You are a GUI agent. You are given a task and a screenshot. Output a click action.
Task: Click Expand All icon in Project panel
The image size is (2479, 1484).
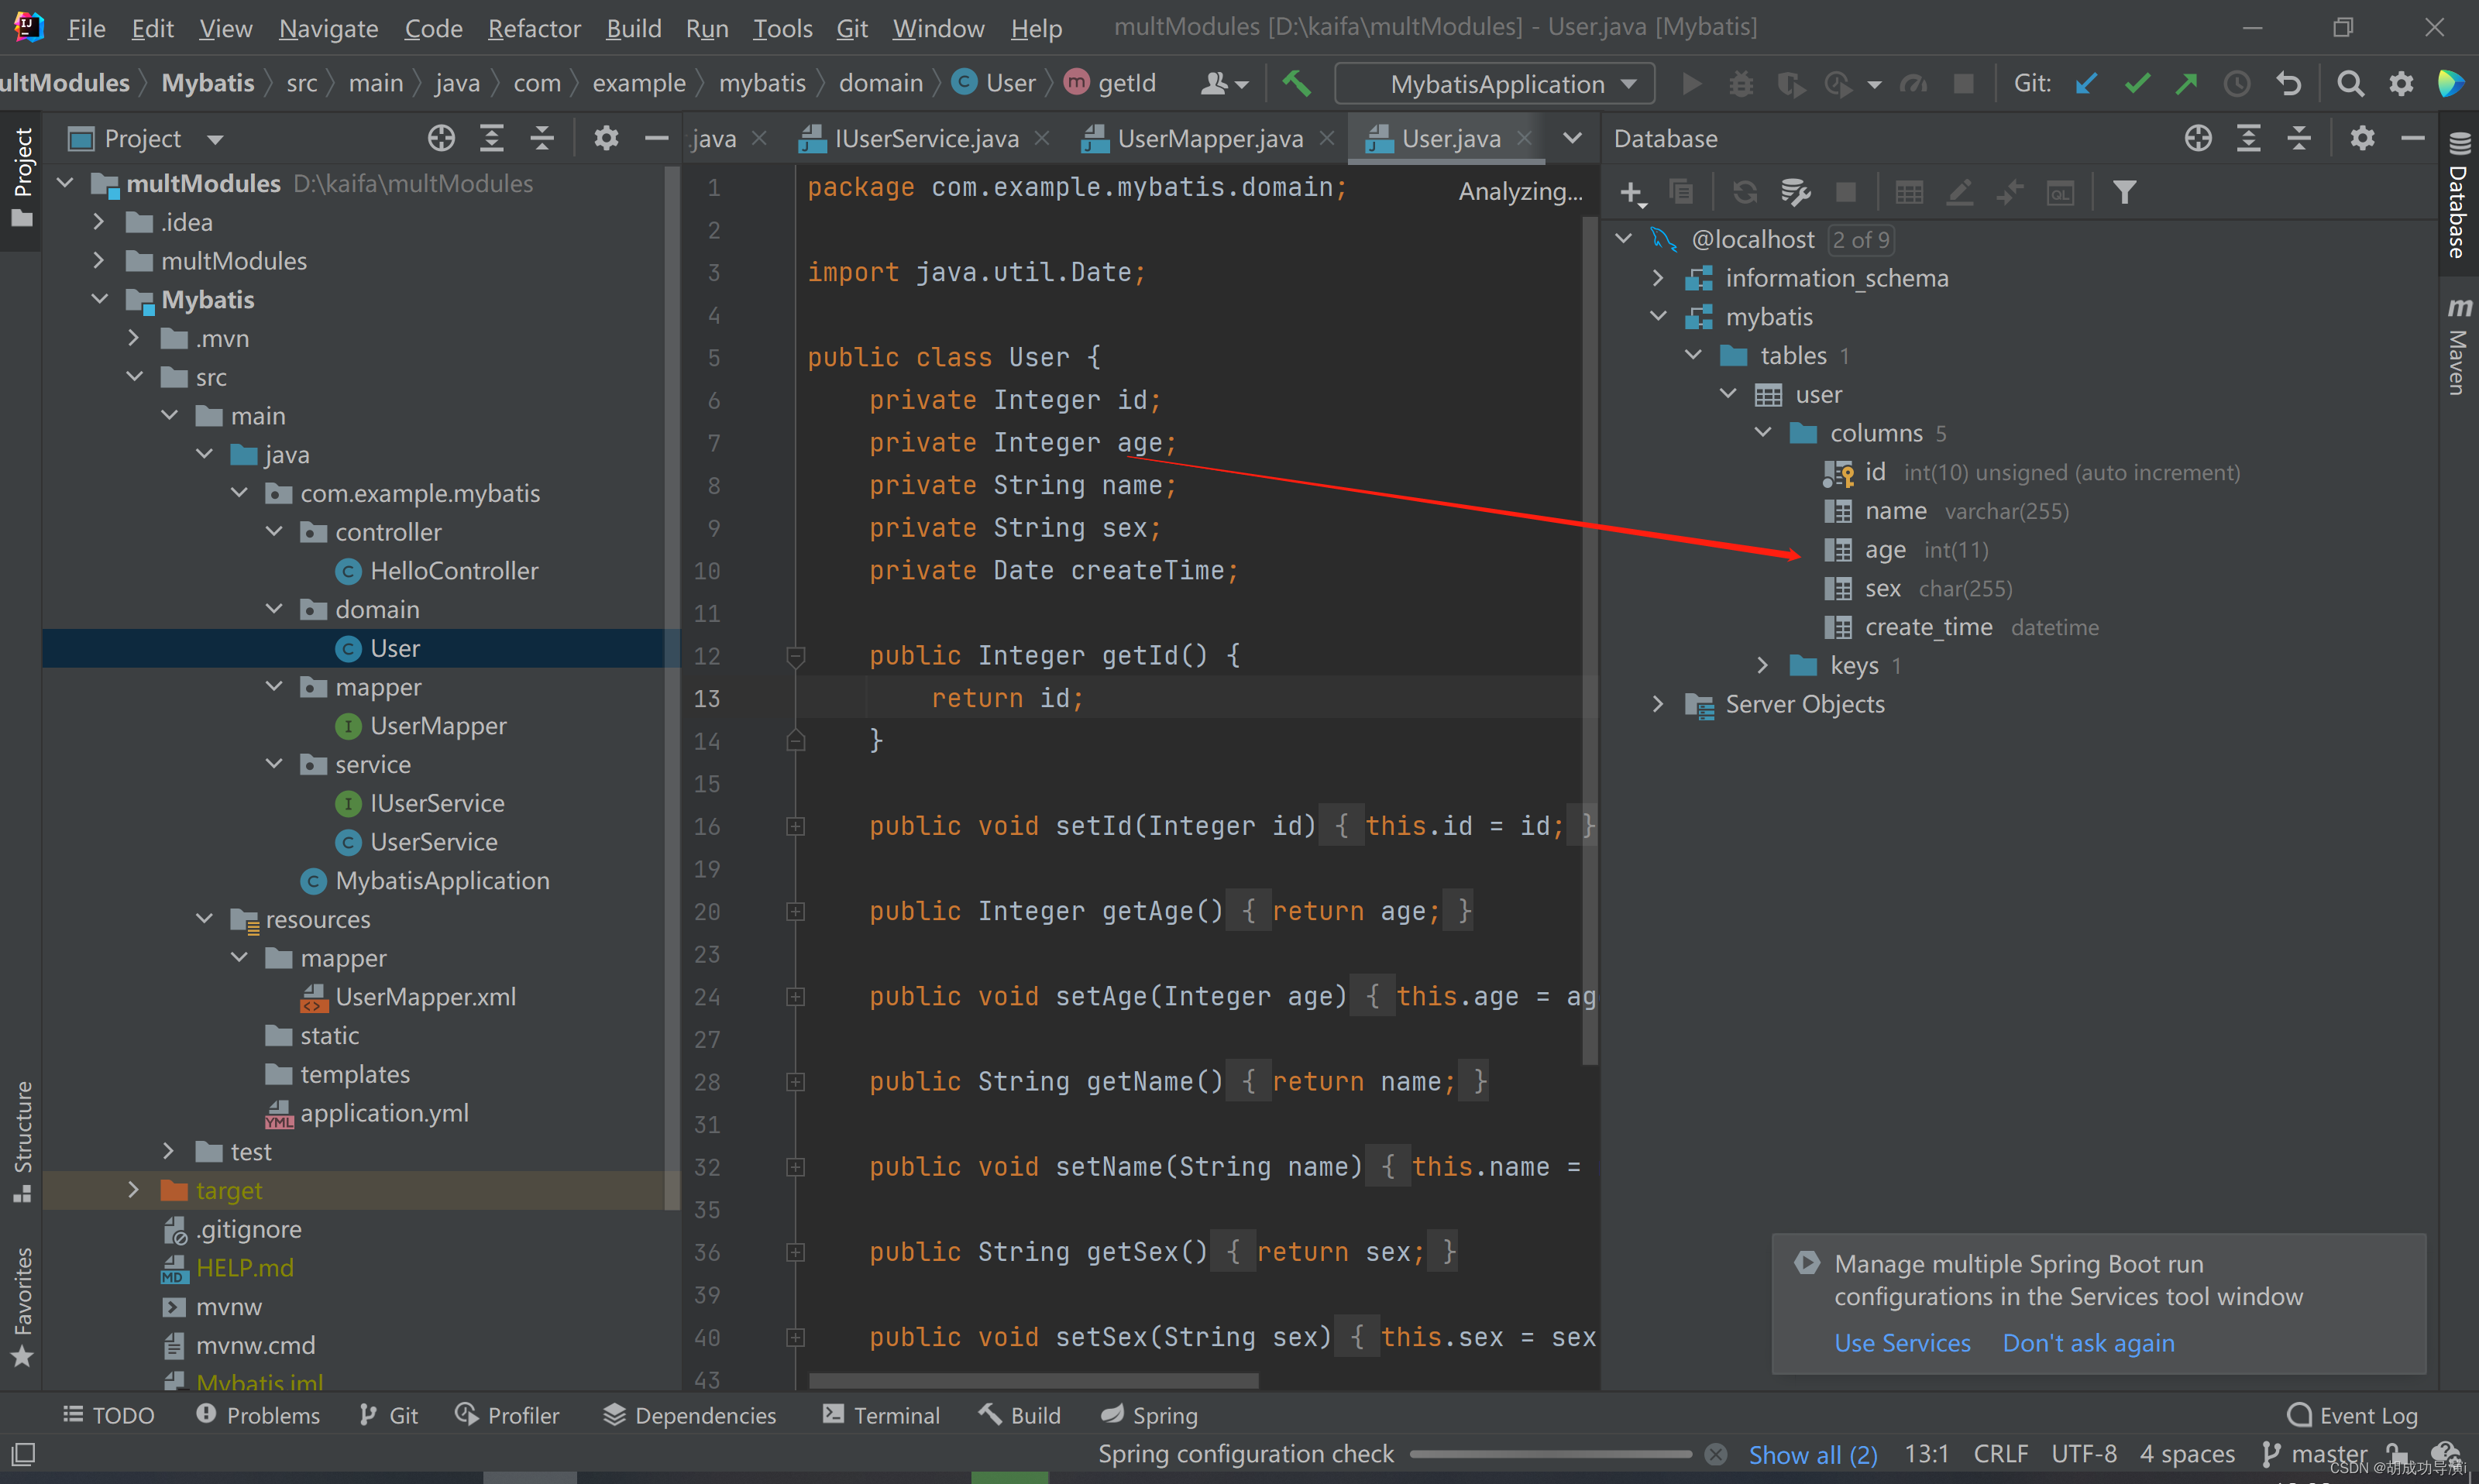pyautogui.click(x=491, y=138)
